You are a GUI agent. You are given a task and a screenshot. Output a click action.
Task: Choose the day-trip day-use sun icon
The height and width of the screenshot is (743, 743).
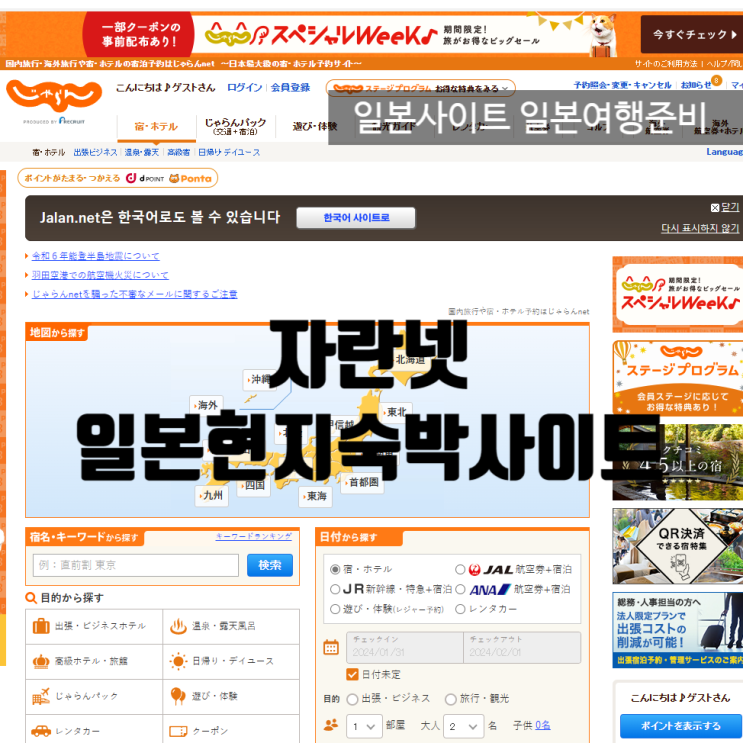pyautogui.click(x=178, y=661)
